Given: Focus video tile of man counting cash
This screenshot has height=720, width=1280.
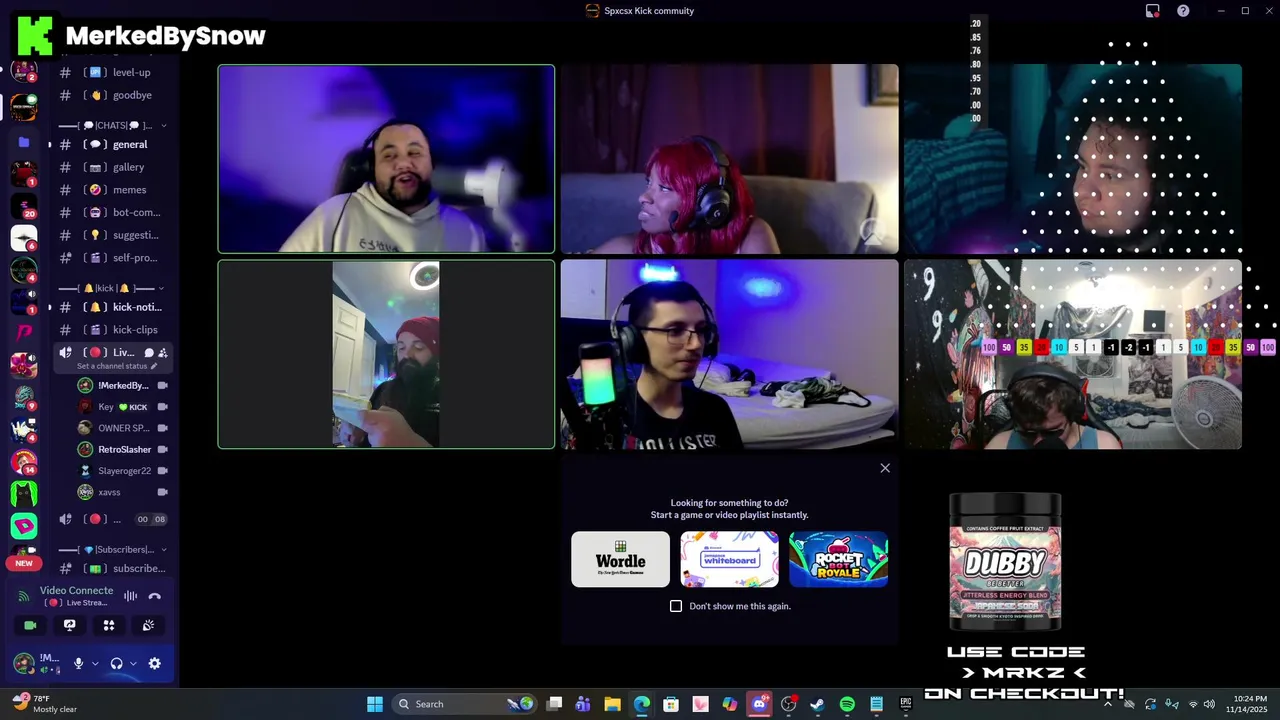Looking at the screenshot, I should [x=386, y=354].
